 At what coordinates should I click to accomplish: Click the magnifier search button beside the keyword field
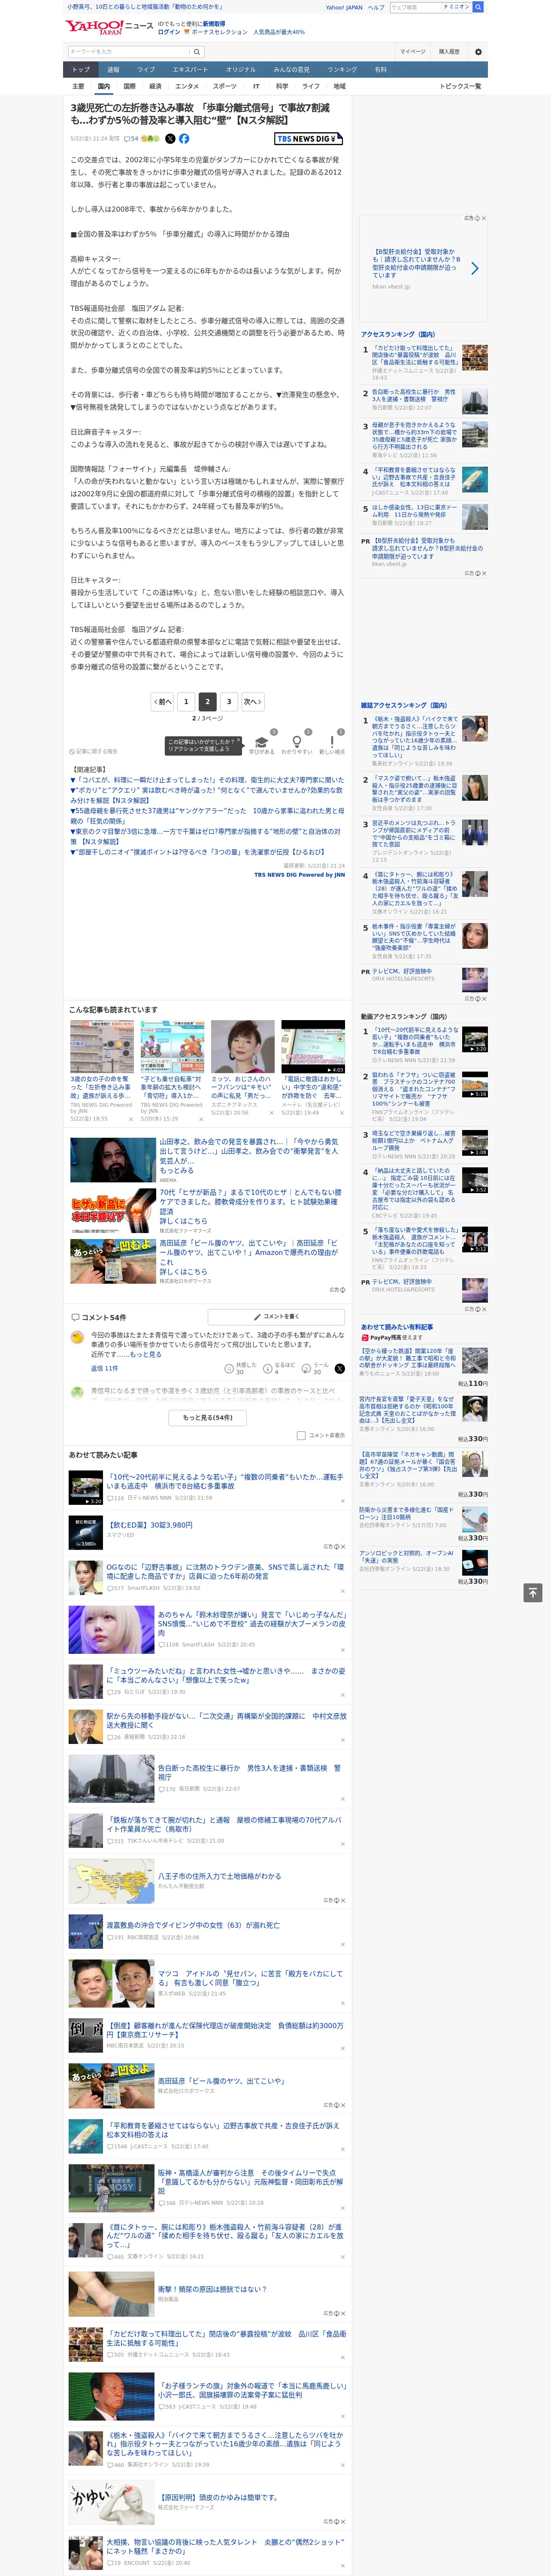[197, 51]
